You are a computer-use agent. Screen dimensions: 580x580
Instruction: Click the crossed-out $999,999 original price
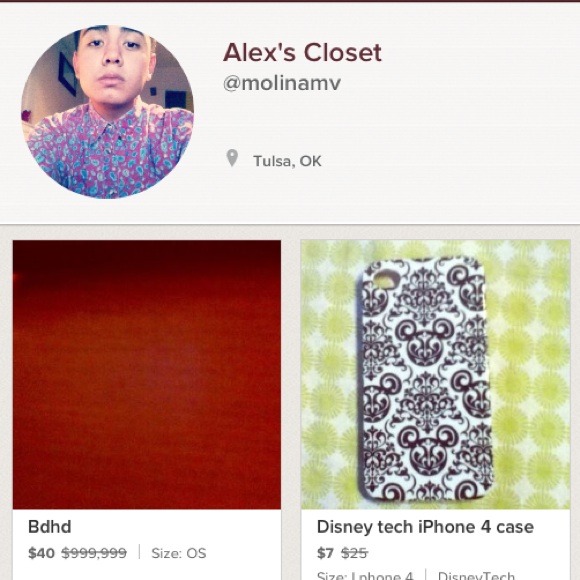point(94,553)
